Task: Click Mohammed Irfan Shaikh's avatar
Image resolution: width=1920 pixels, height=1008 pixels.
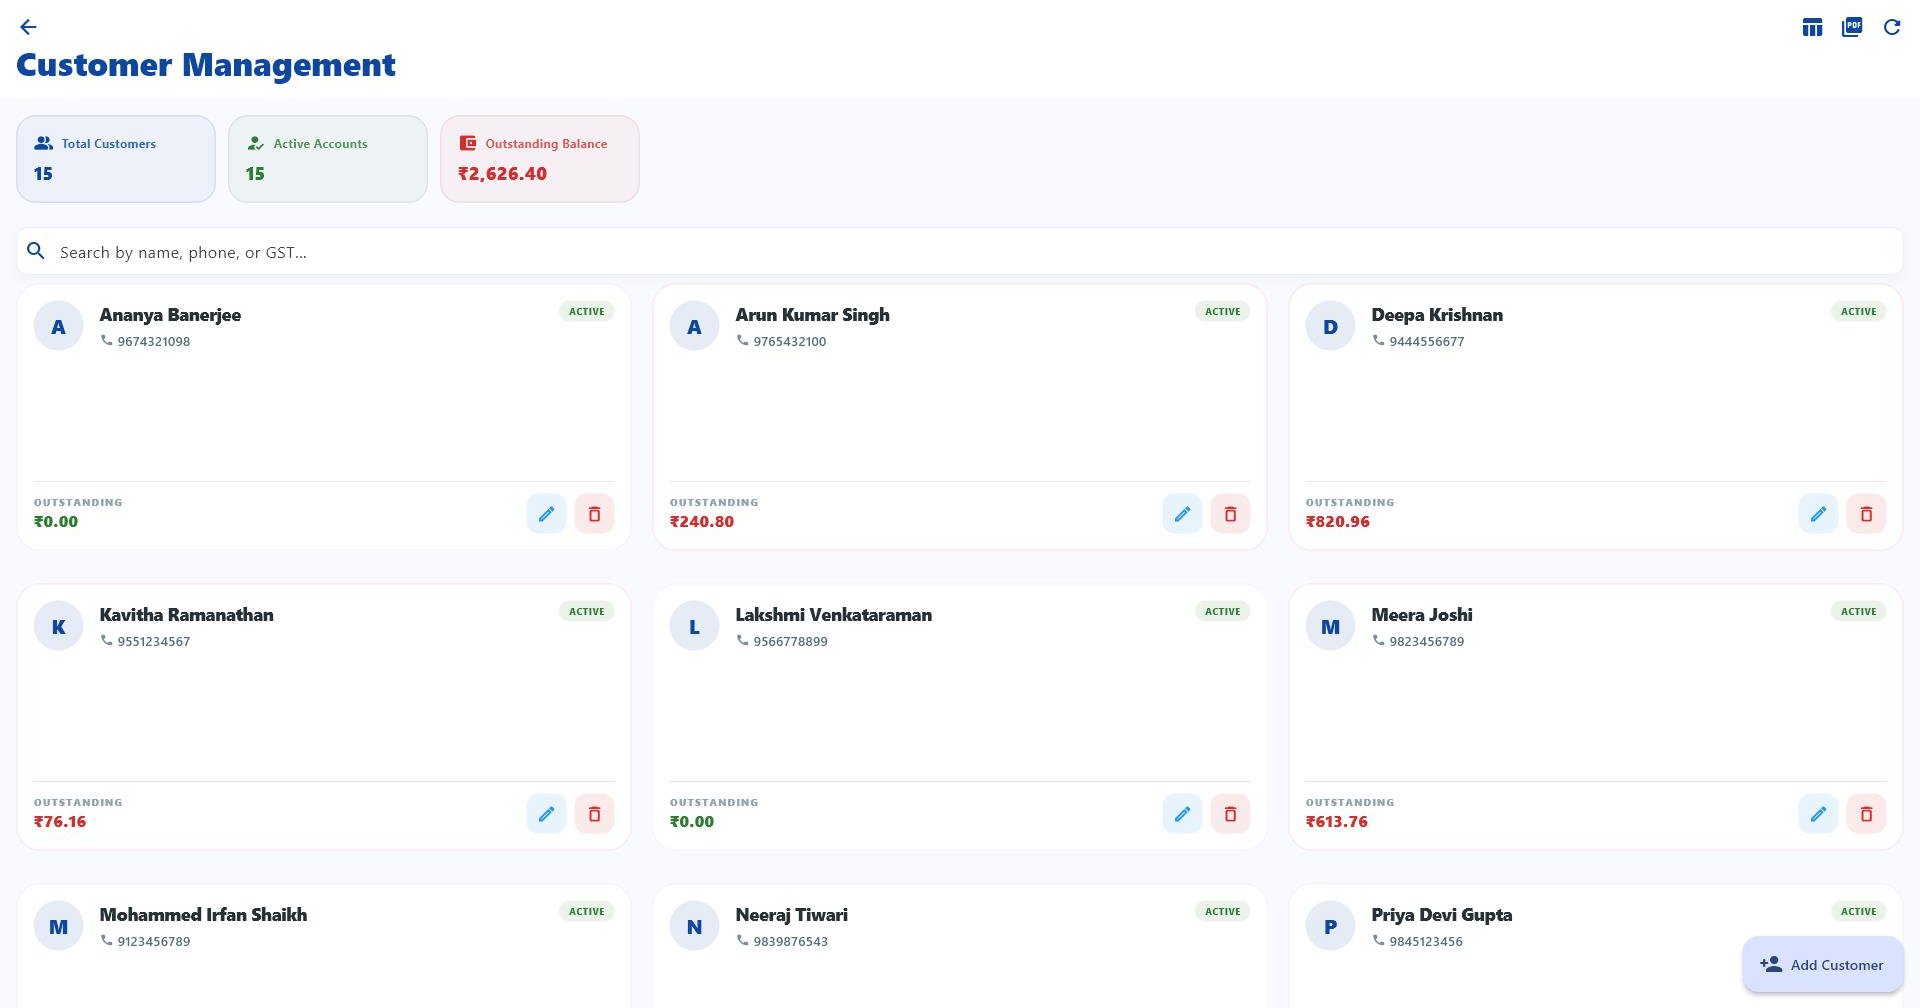Action: tap(58, 926)
